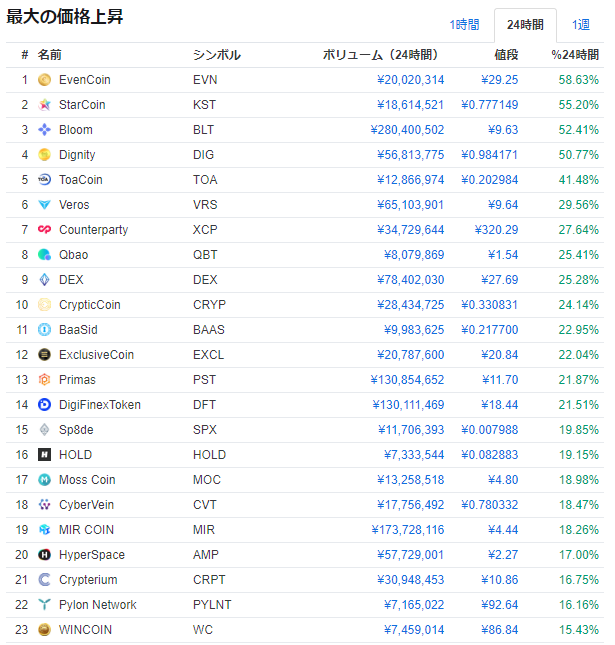Click the MIR COIN logo icon
Screen dimensions: 615x645
(44, 530)
